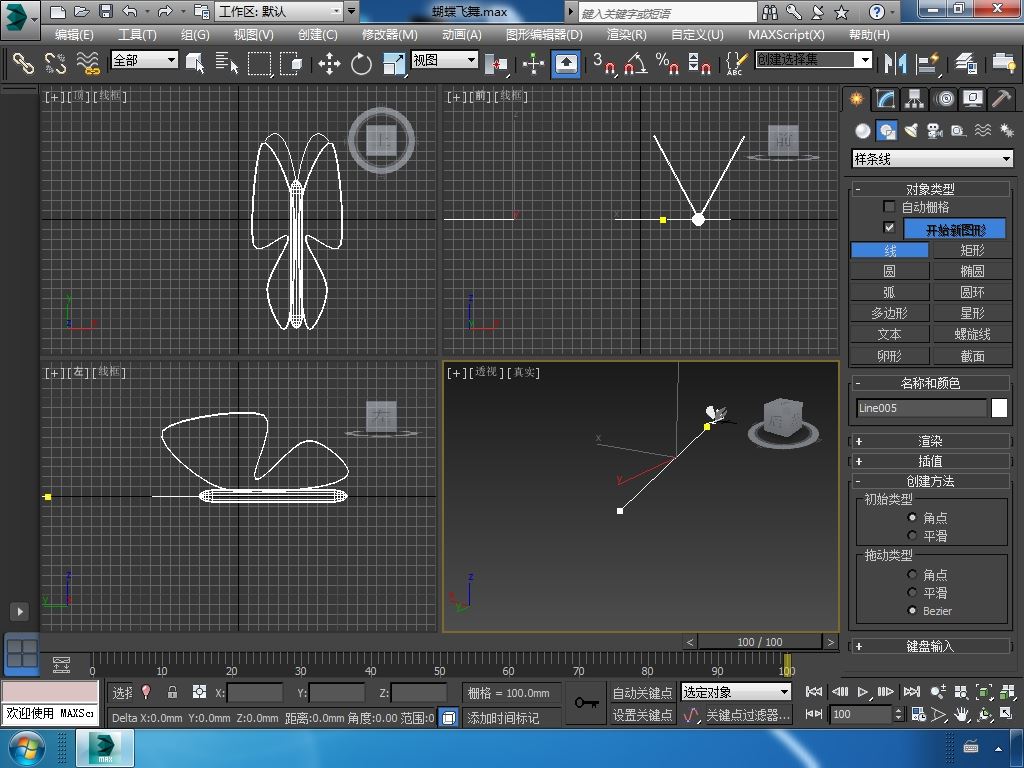Activate the Rotate tool
Image resolution: width=1024 pixels, height=768 pixels.
[361, 64]
